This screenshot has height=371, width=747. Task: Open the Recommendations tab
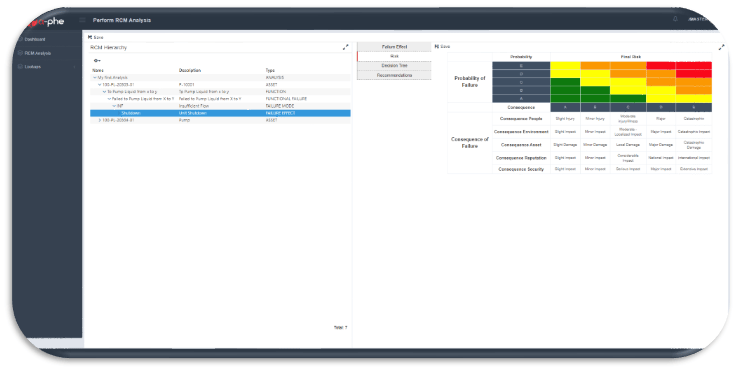[394, 75]
